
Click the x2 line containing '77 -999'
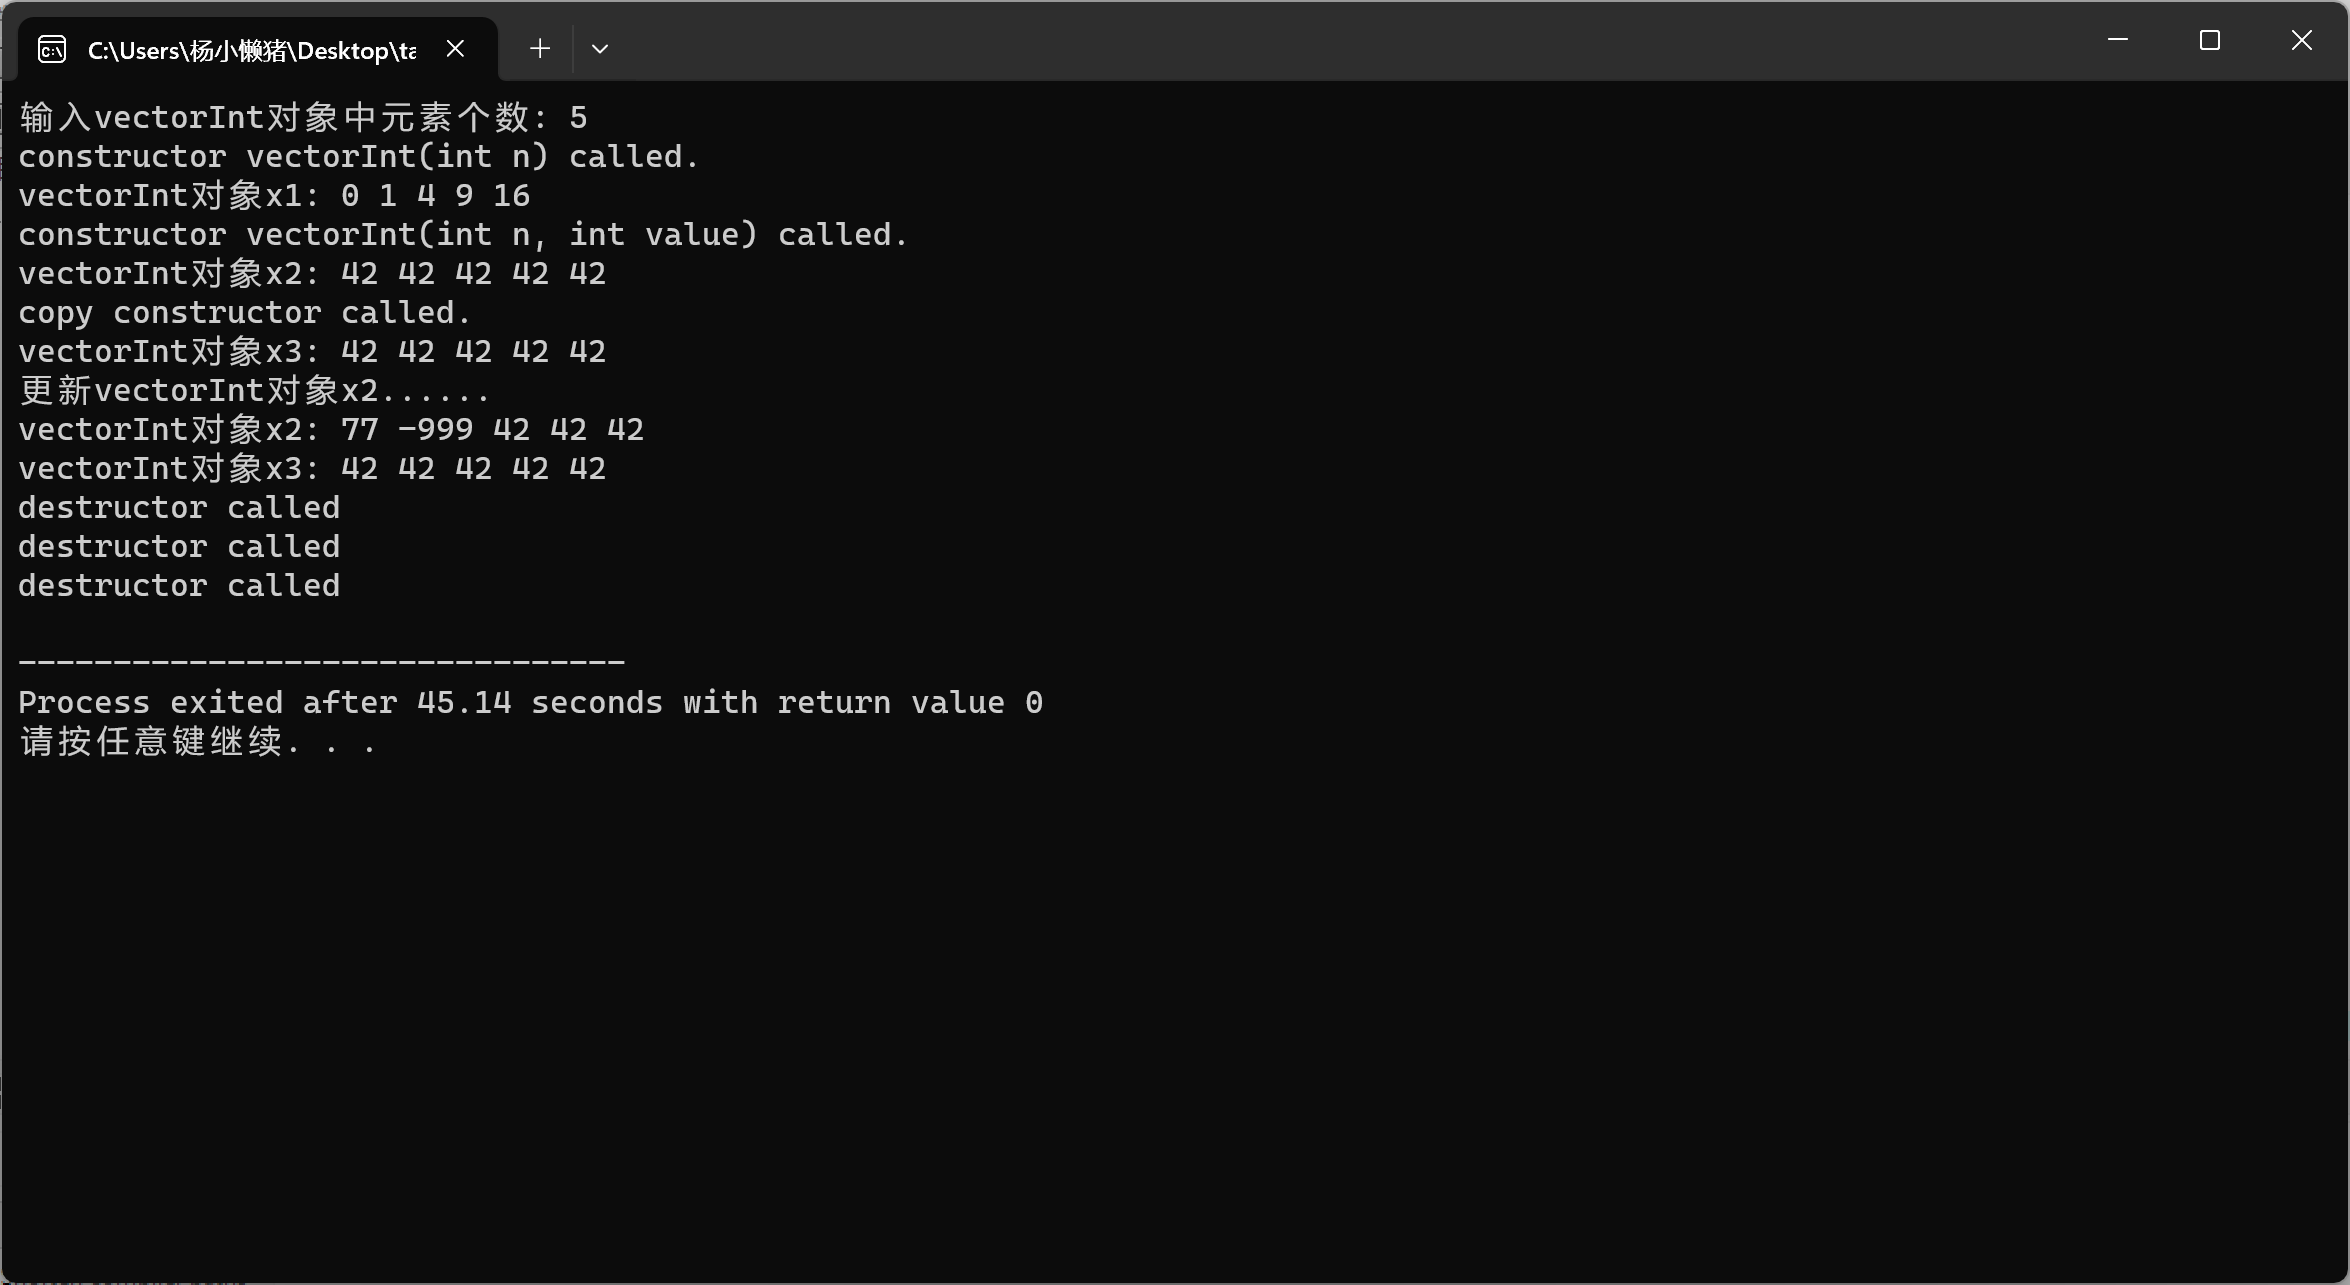(331, 430)
